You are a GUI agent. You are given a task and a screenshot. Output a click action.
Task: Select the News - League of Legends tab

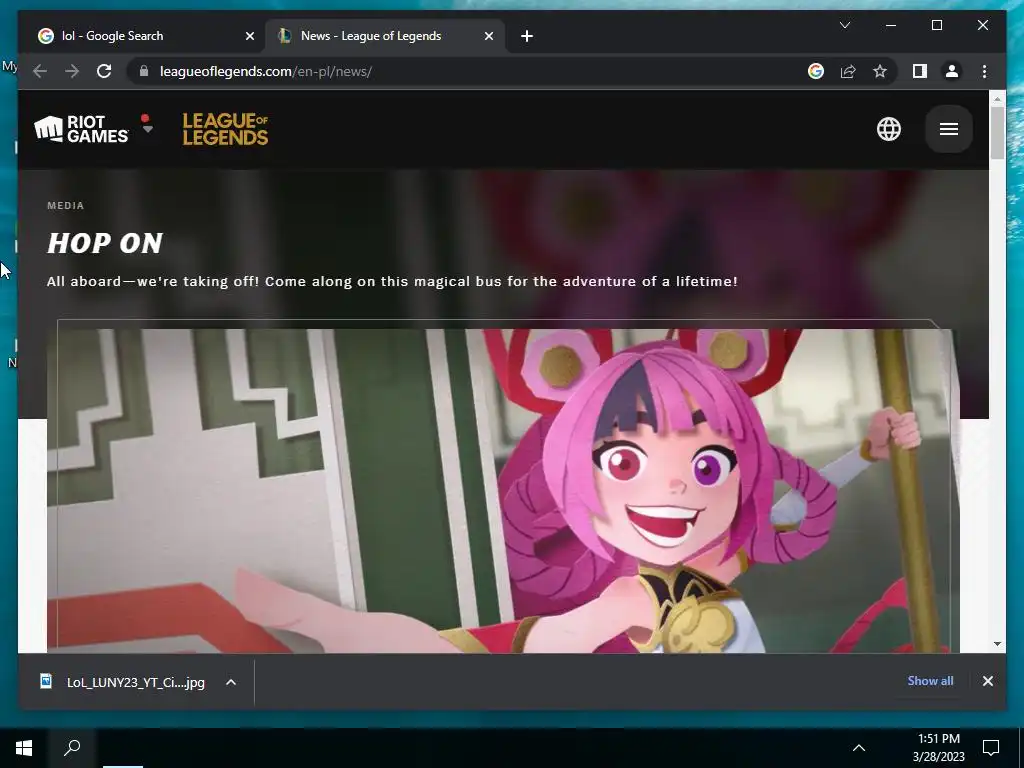(x=385, y=36)
